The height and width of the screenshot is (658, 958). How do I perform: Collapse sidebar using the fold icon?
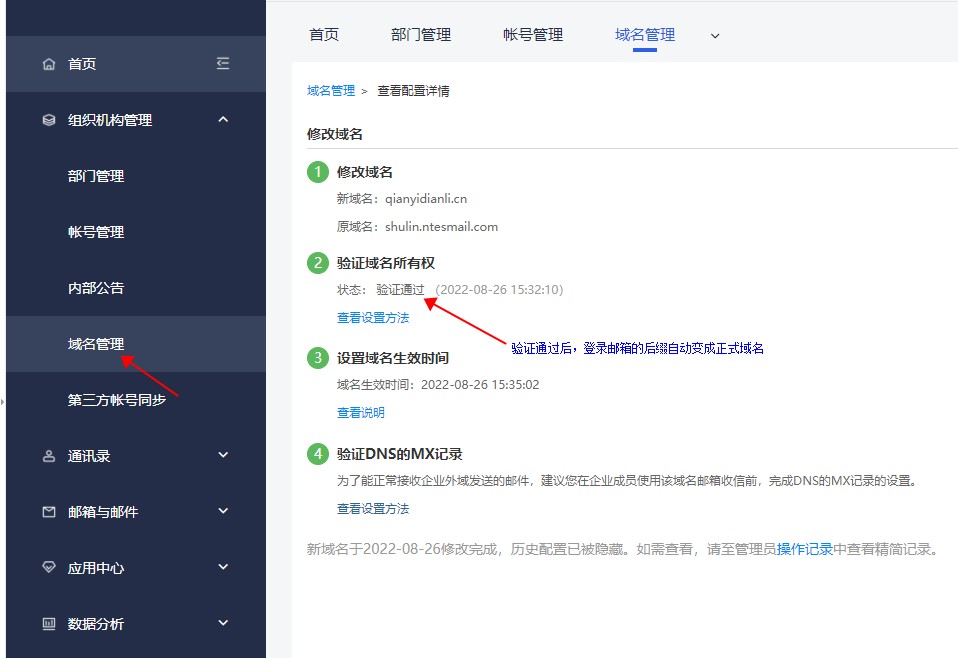click(x=223, y=64)
